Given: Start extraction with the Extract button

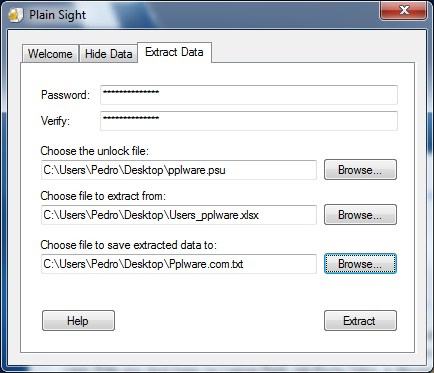Looking at the screenshot, I should click(x=360, y=321).
